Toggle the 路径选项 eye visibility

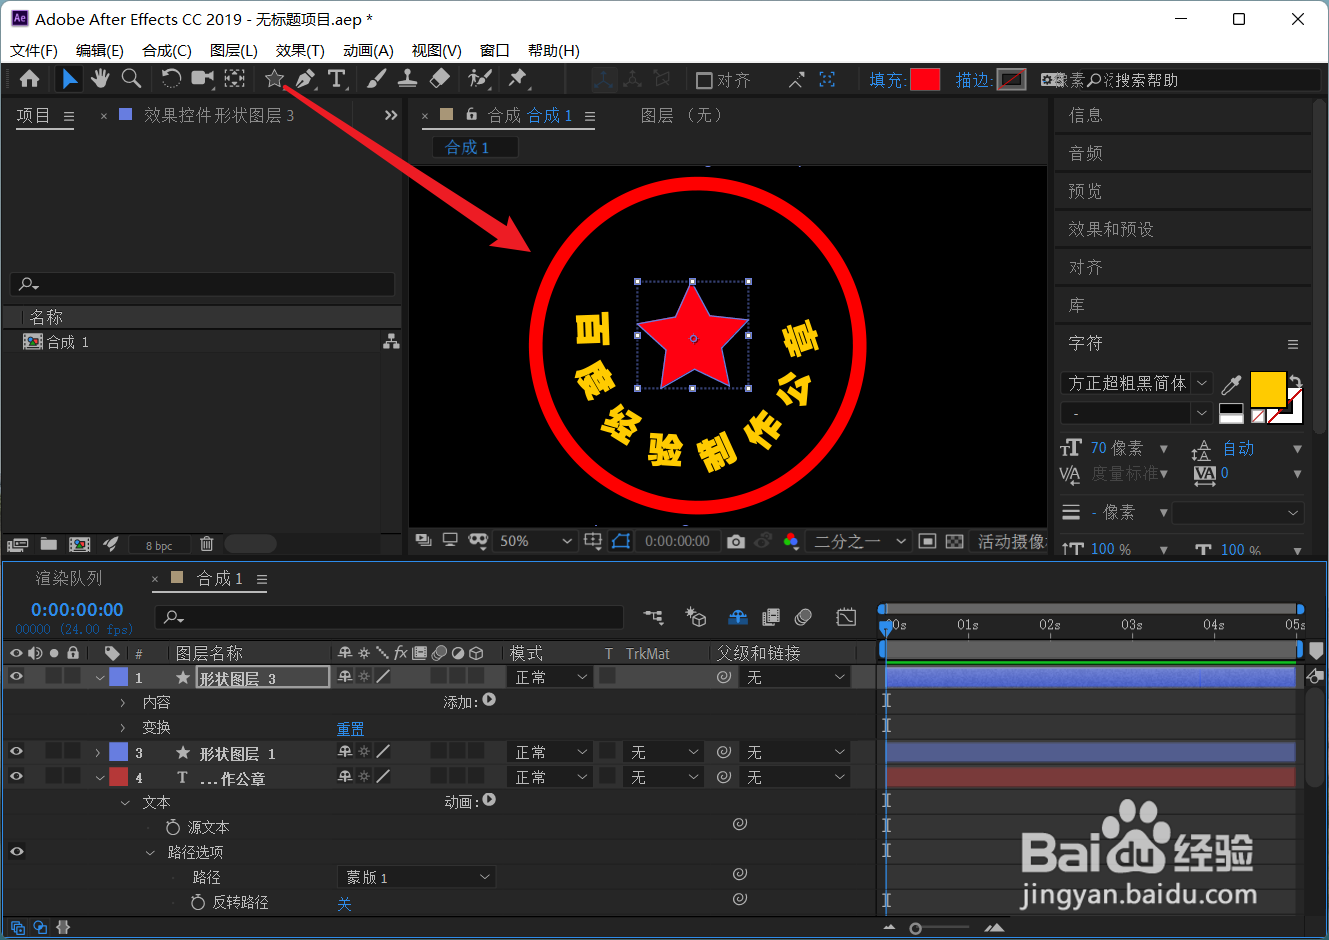coord(16,852)
